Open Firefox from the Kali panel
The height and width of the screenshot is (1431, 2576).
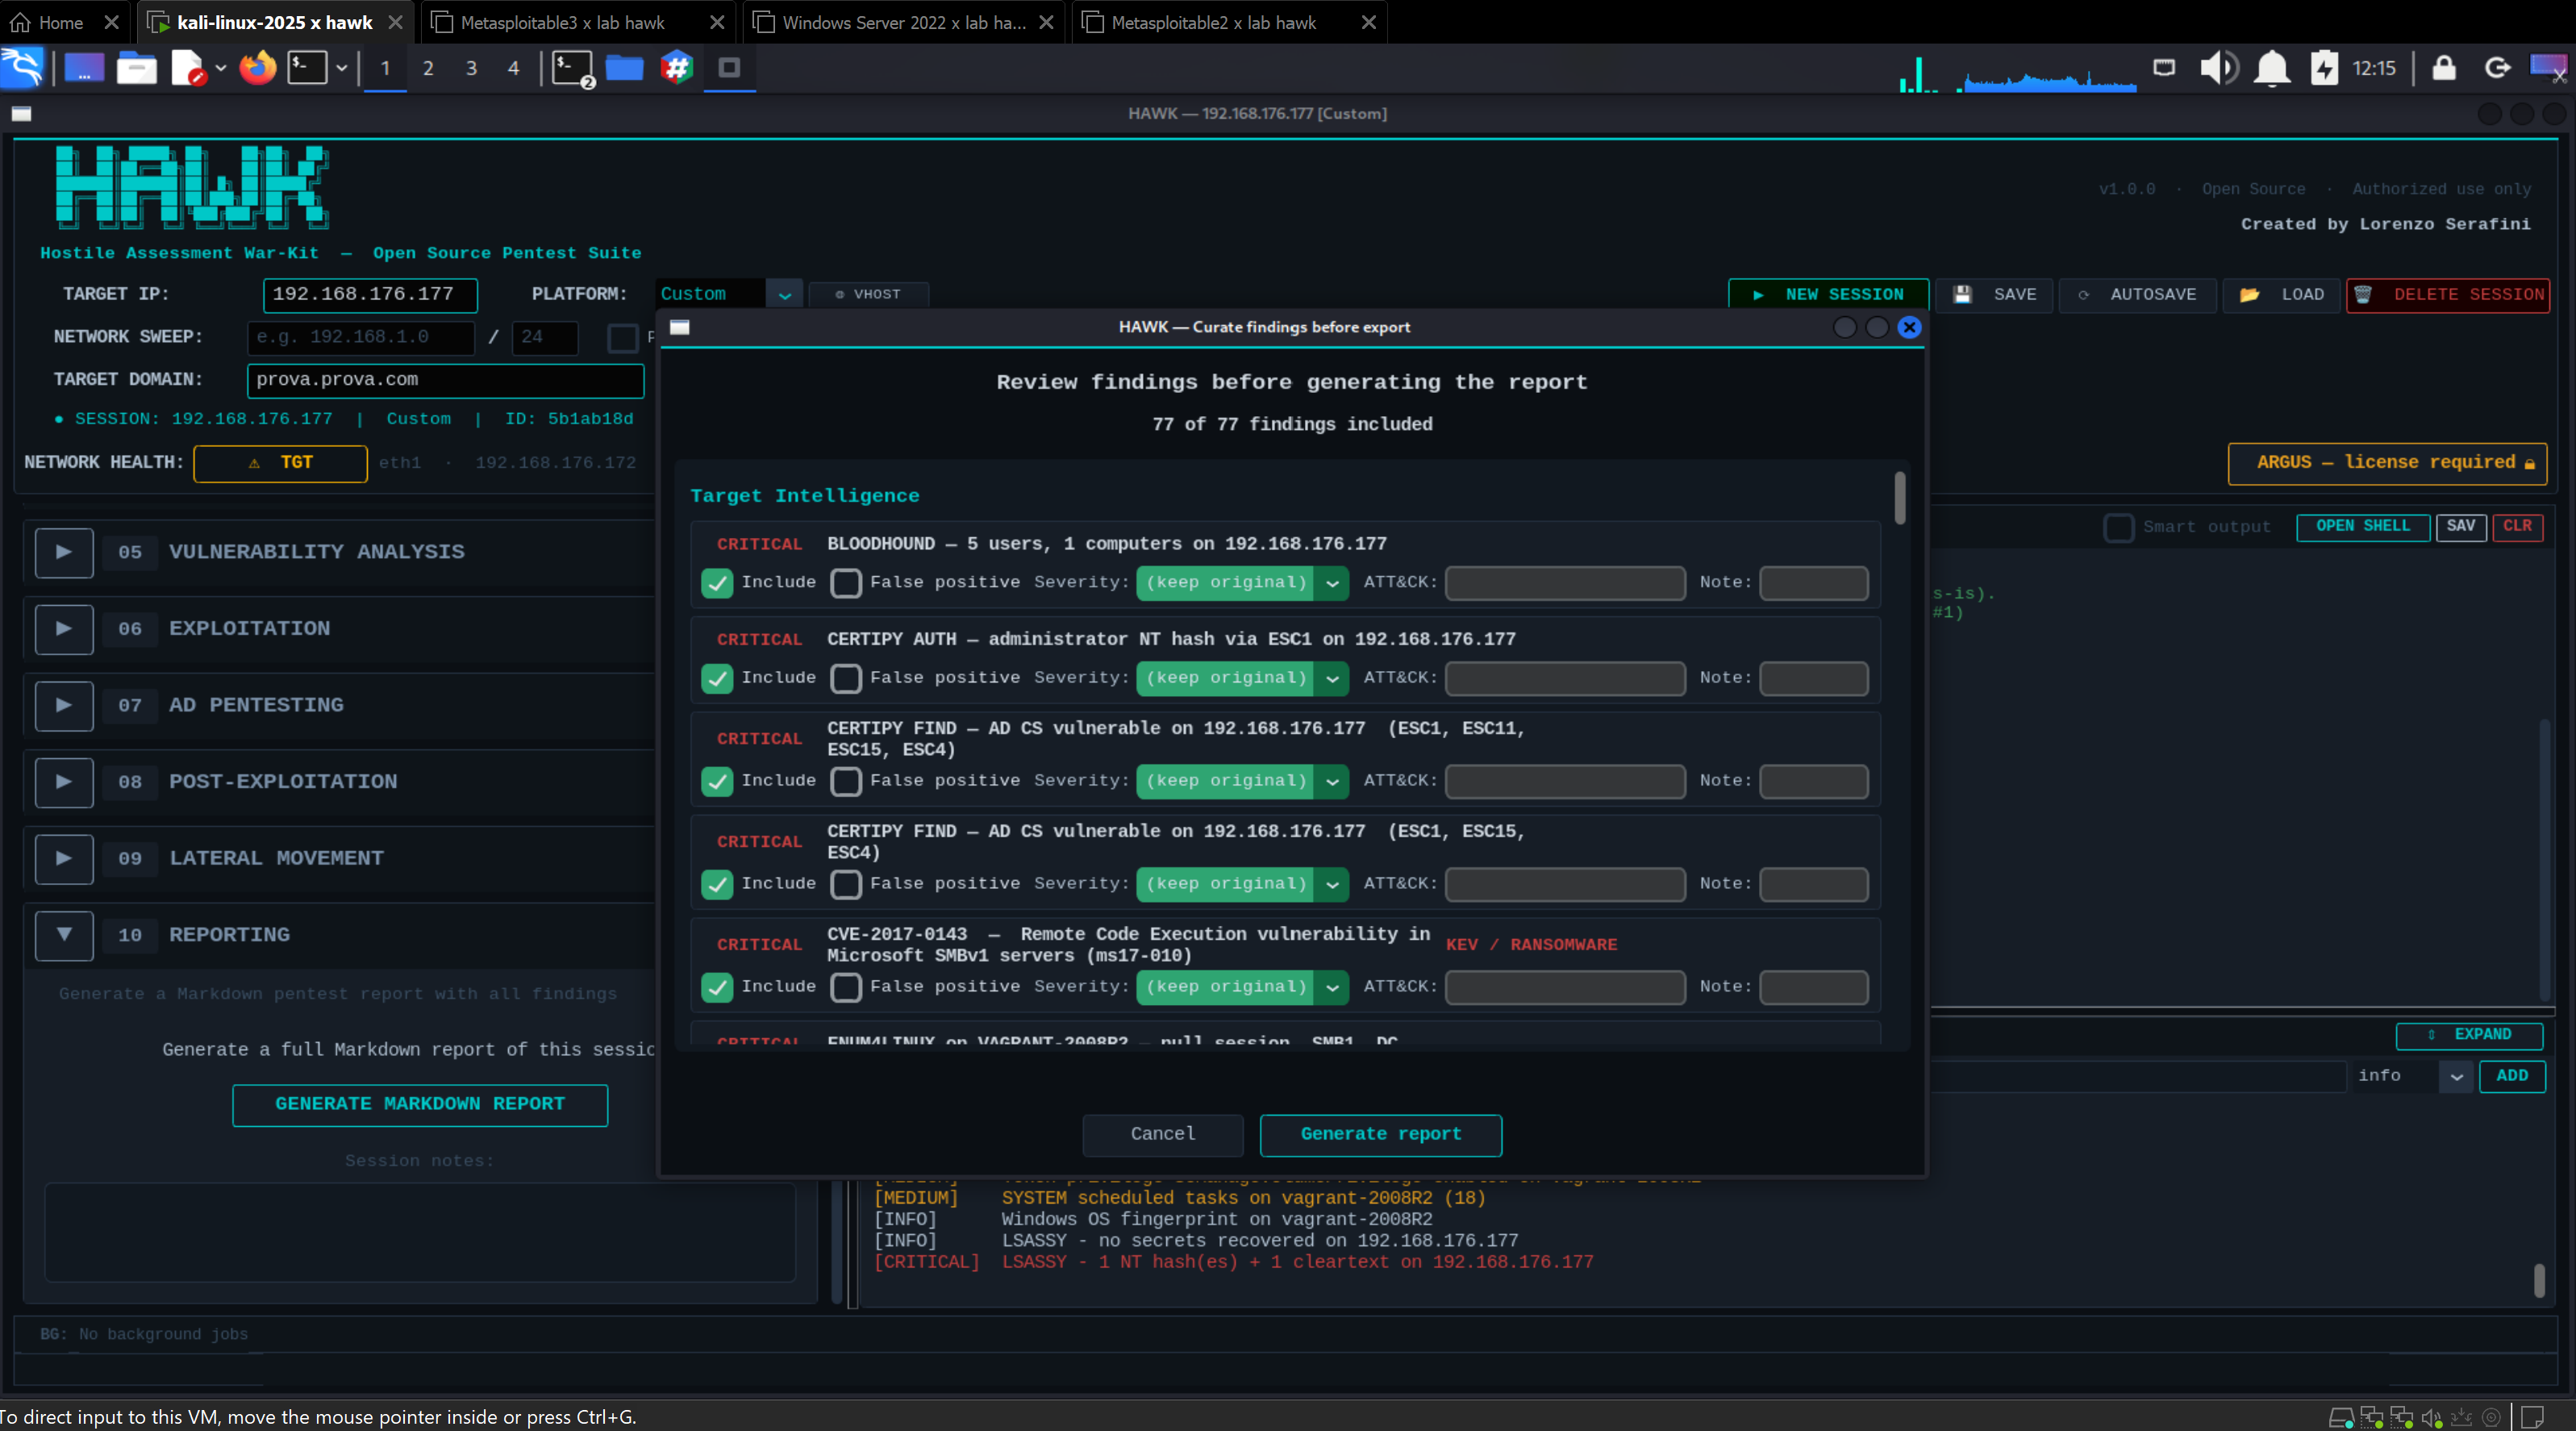257,68
